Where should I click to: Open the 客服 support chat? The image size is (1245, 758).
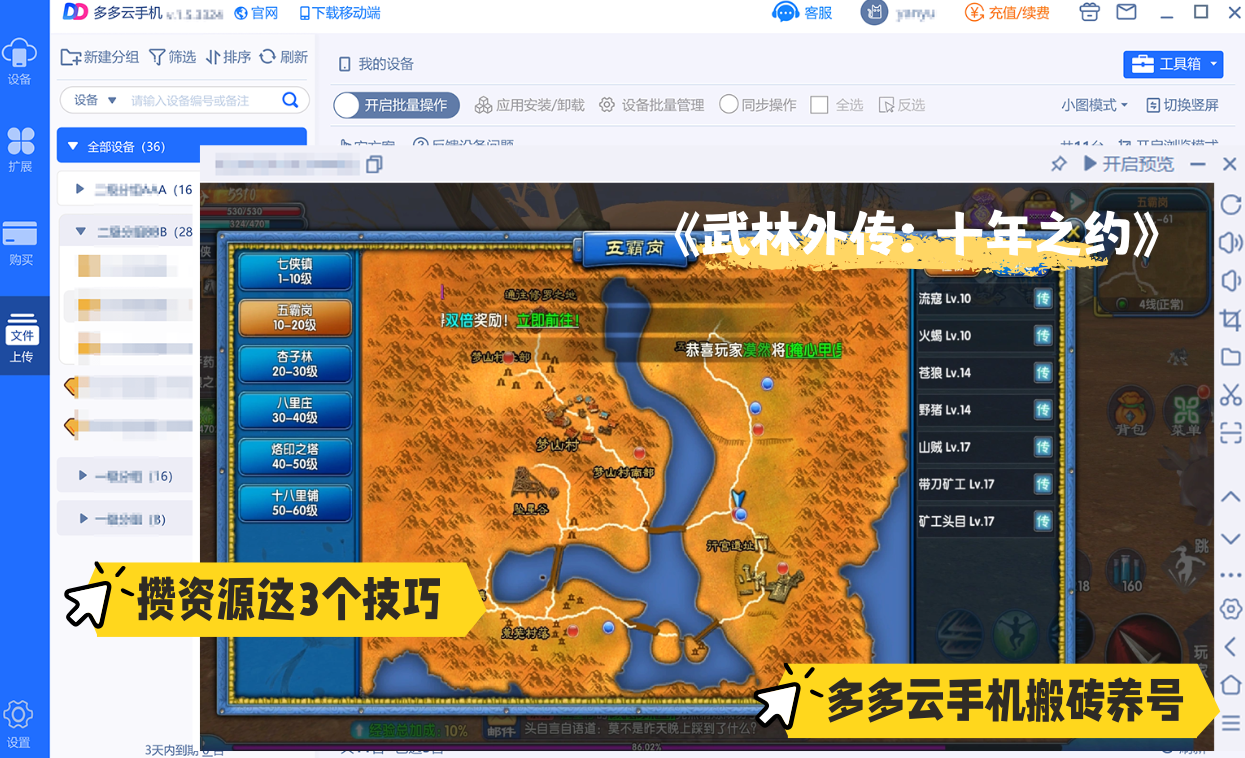click(x=803, y=13)
